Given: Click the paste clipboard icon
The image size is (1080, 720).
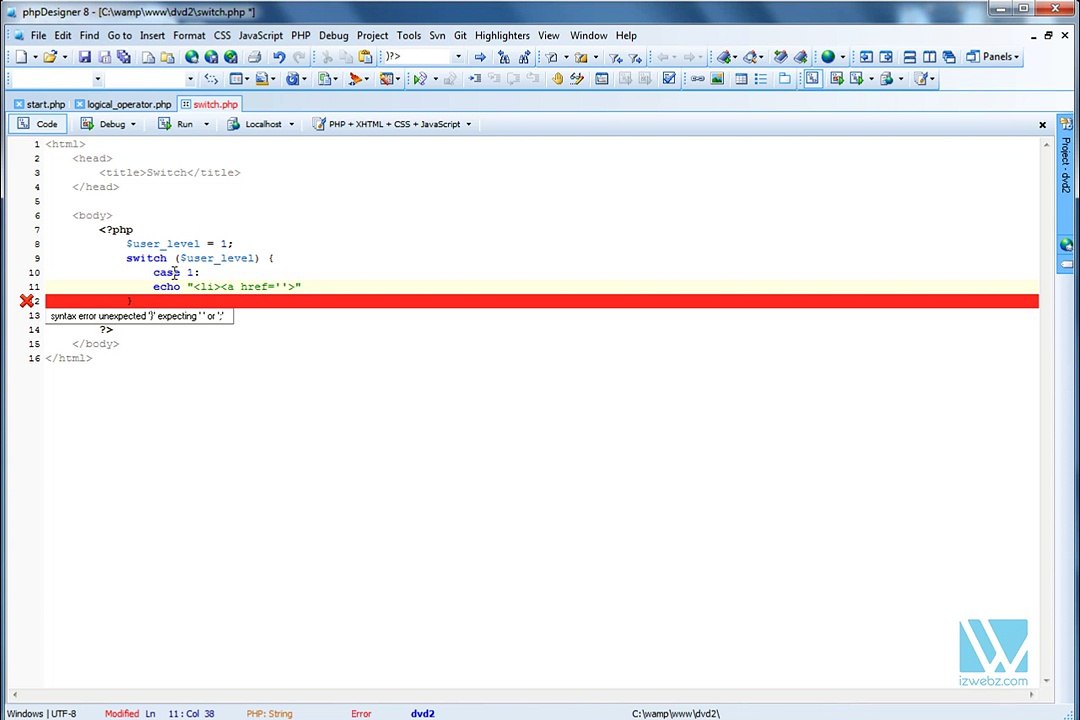Looking at the screenshot, I should point(365,57).
